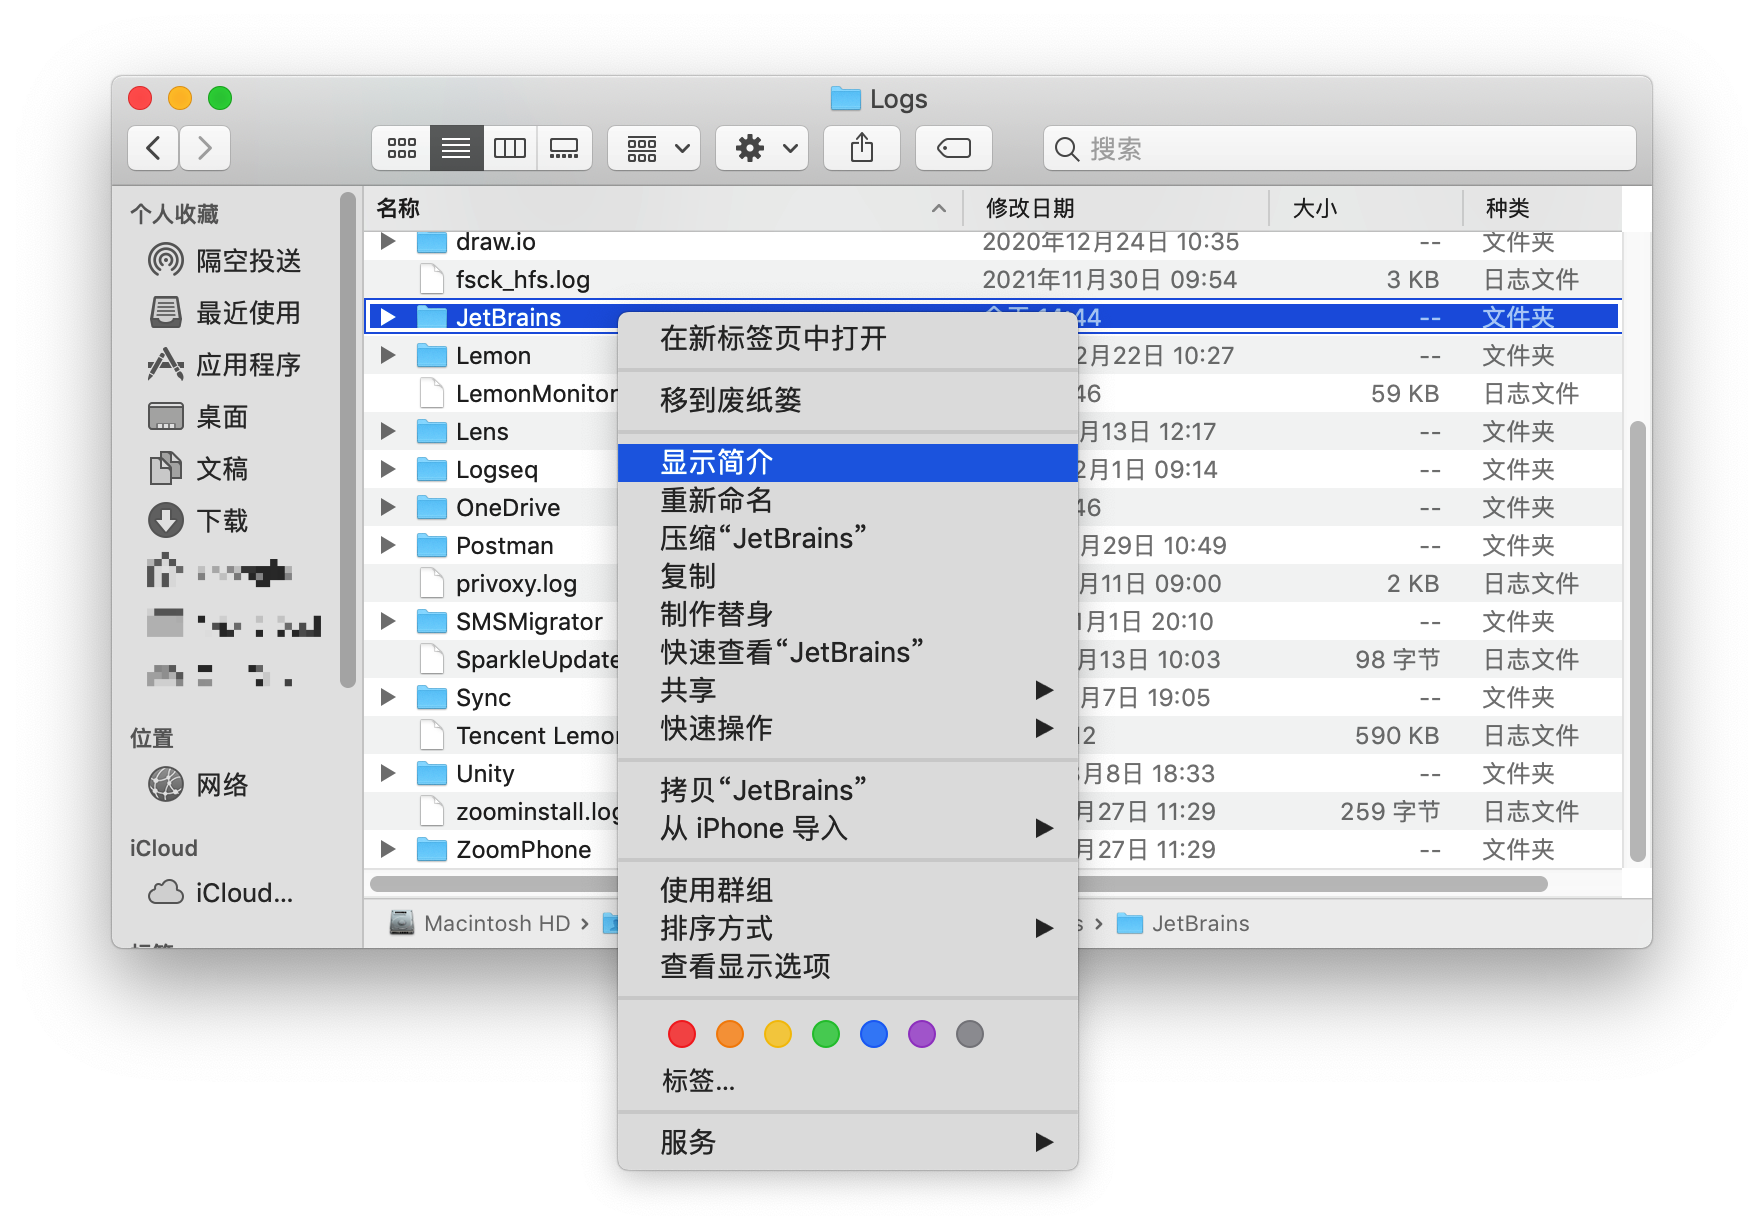Select the Sync folder icon

432,697
